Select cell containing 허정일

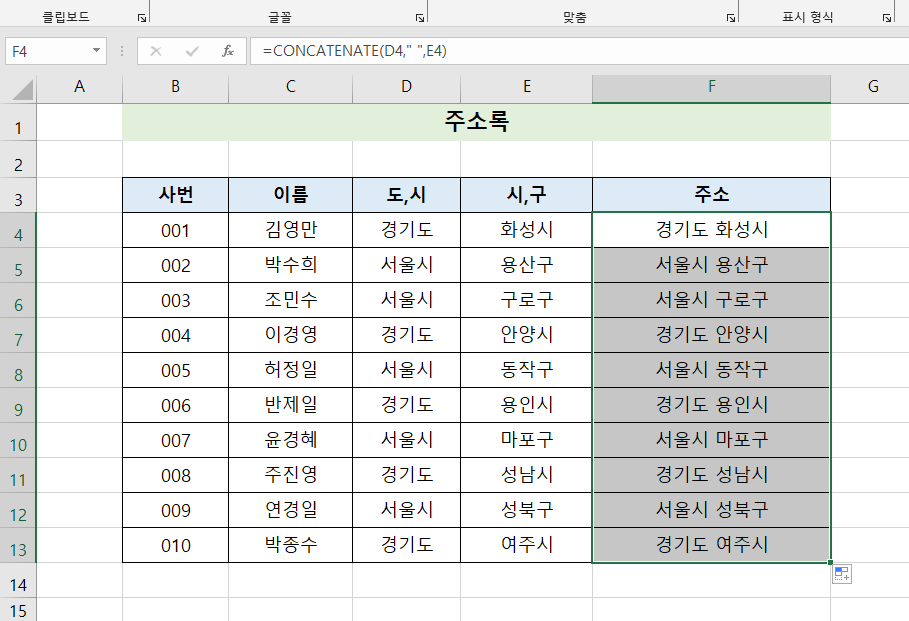tap(290, 370)
